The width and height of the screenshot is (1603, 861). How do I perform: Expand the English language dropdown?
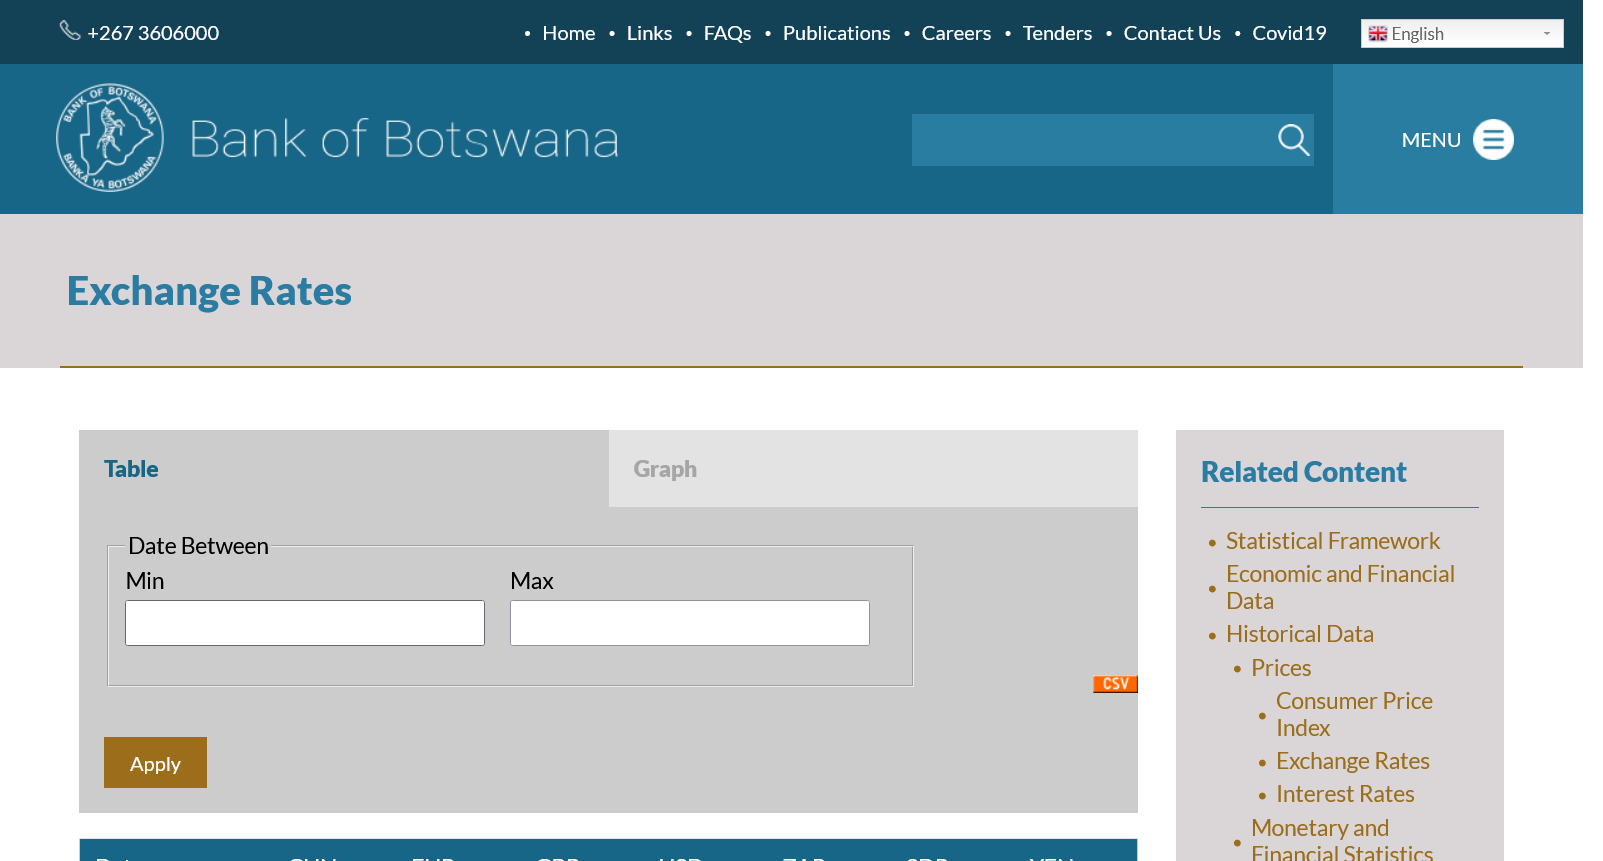[x=1461, y=34]
